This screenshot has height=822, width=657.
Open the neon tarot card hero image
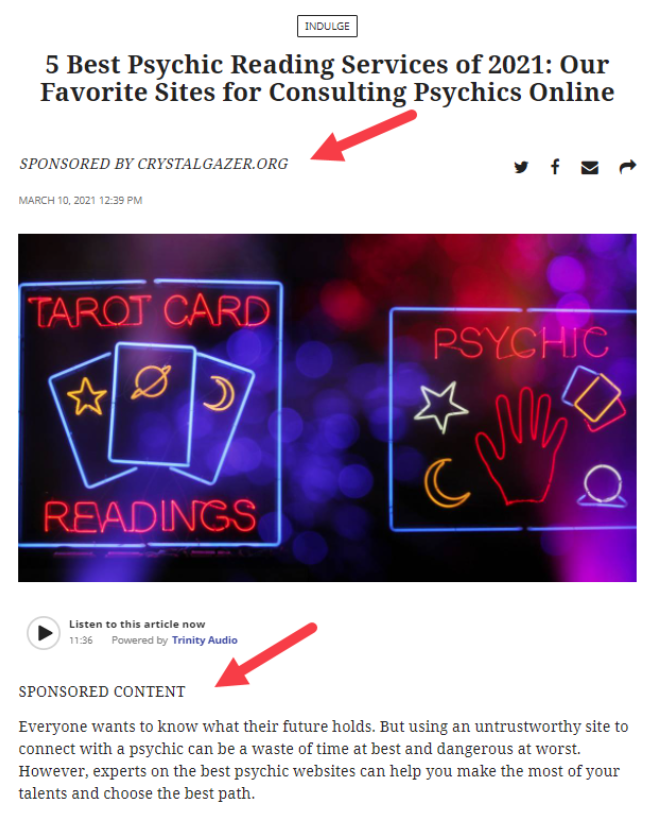coord(327,407)
